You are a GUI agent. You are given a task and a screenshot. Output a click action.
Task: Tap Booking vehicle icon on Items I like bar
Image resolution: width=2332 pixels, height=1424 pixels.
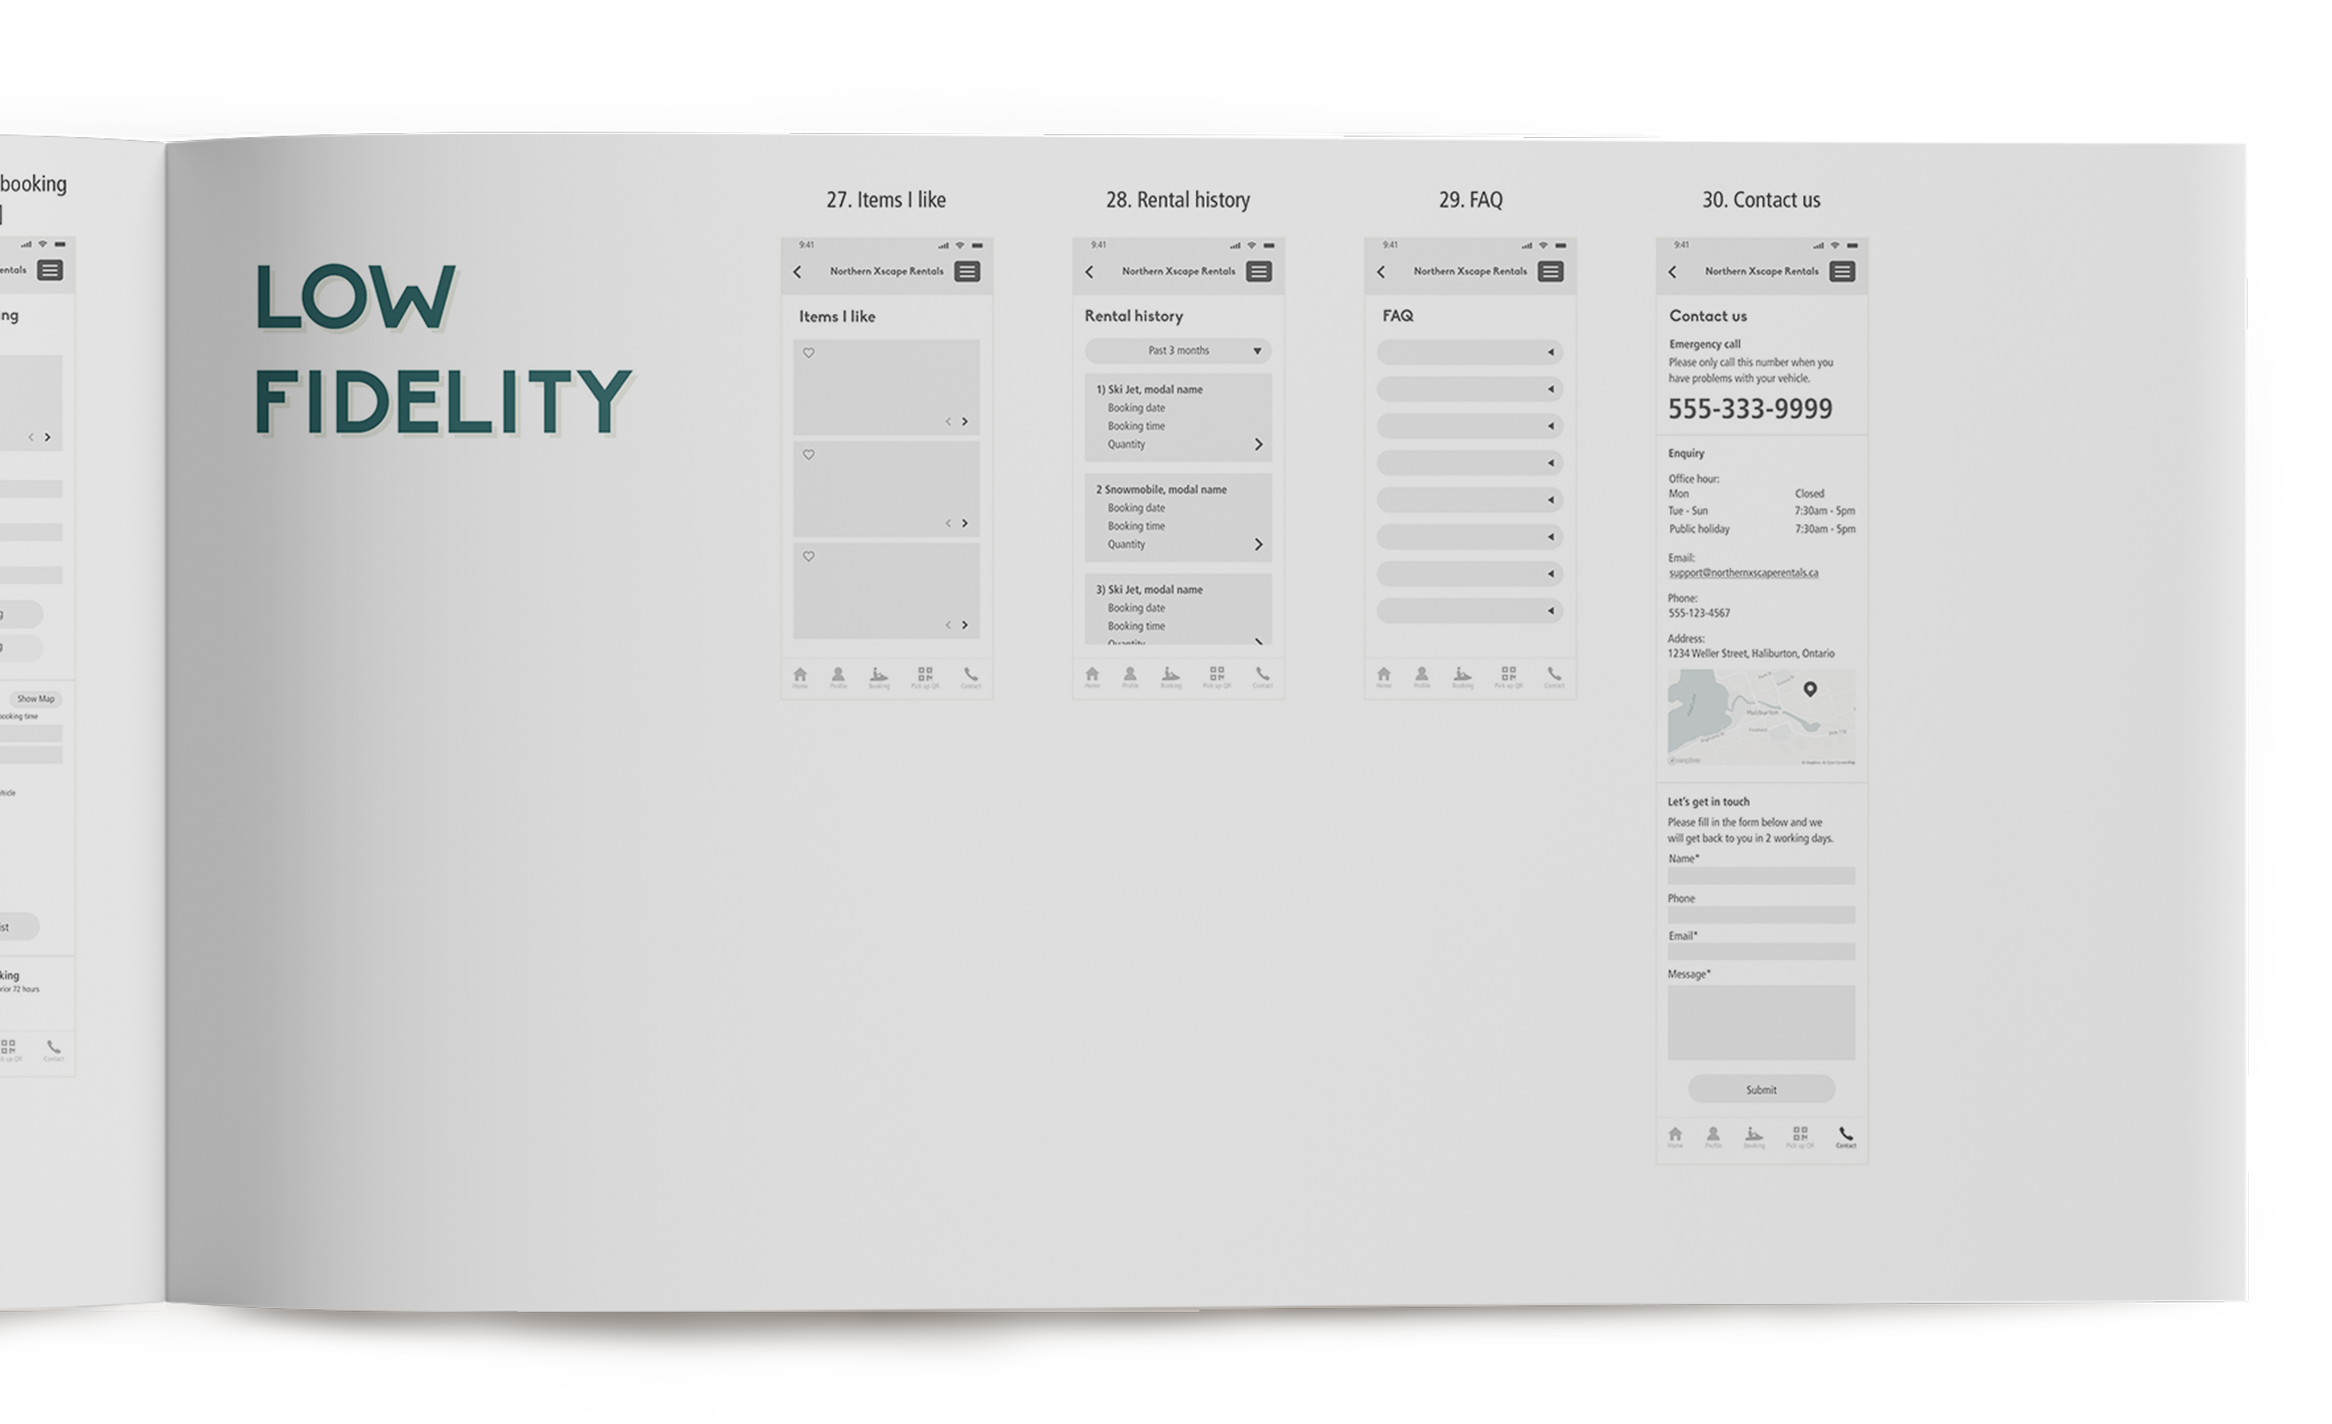point(879,676)
